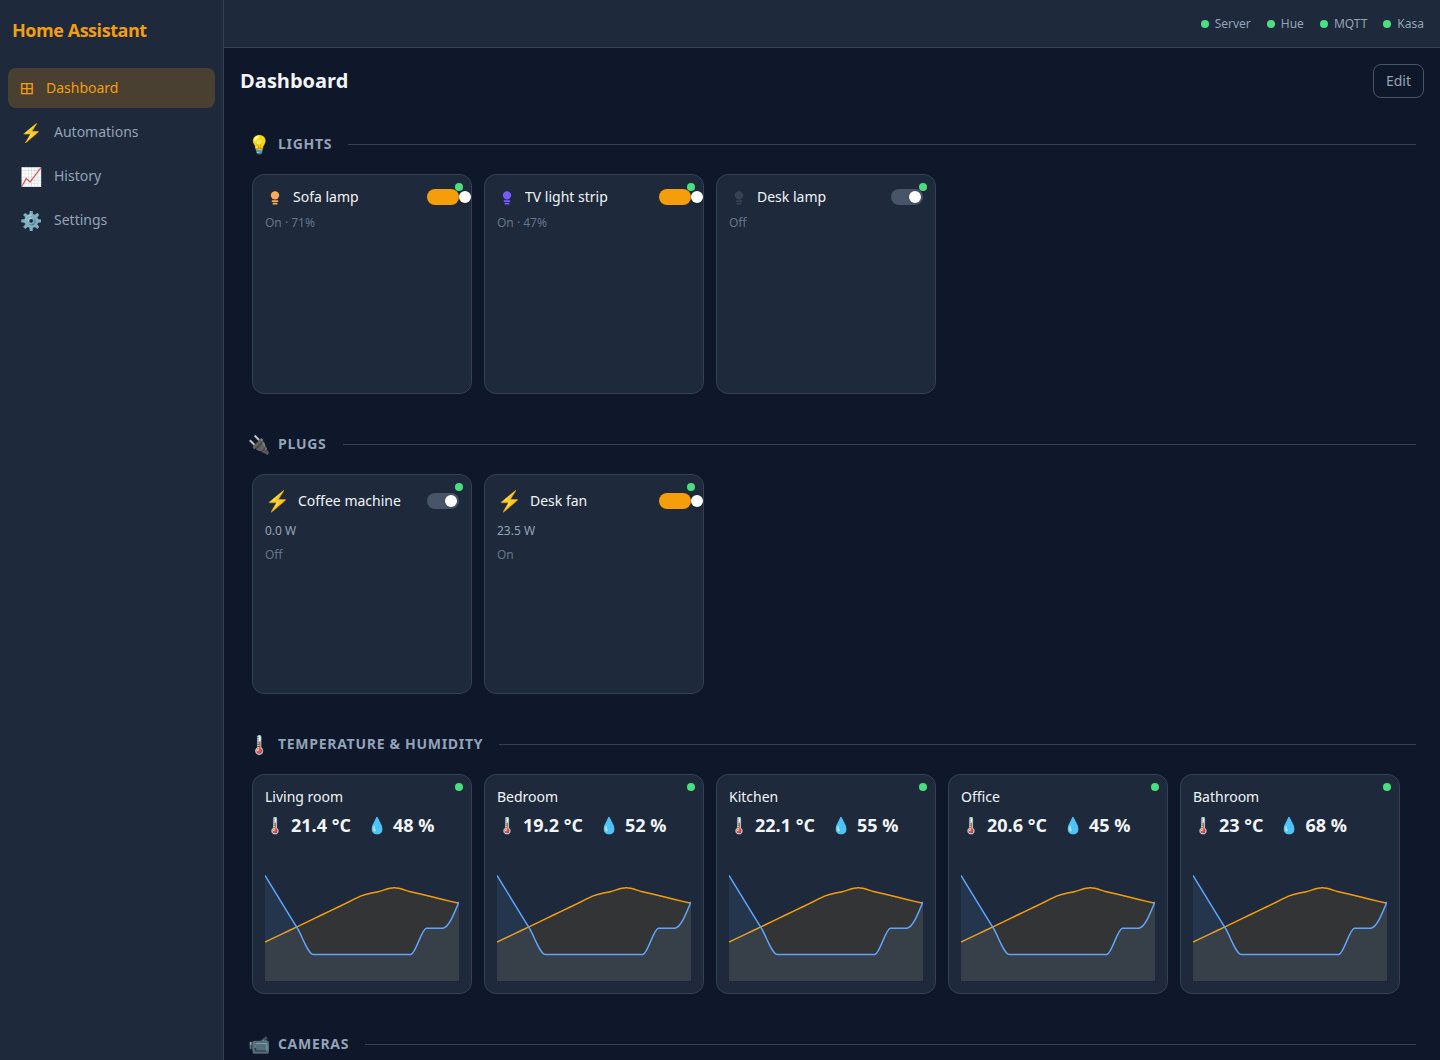Open the Bedroom sensor history chart
The height and width of the screenshot is (1060, 1440).
click(x=594, y=928)
